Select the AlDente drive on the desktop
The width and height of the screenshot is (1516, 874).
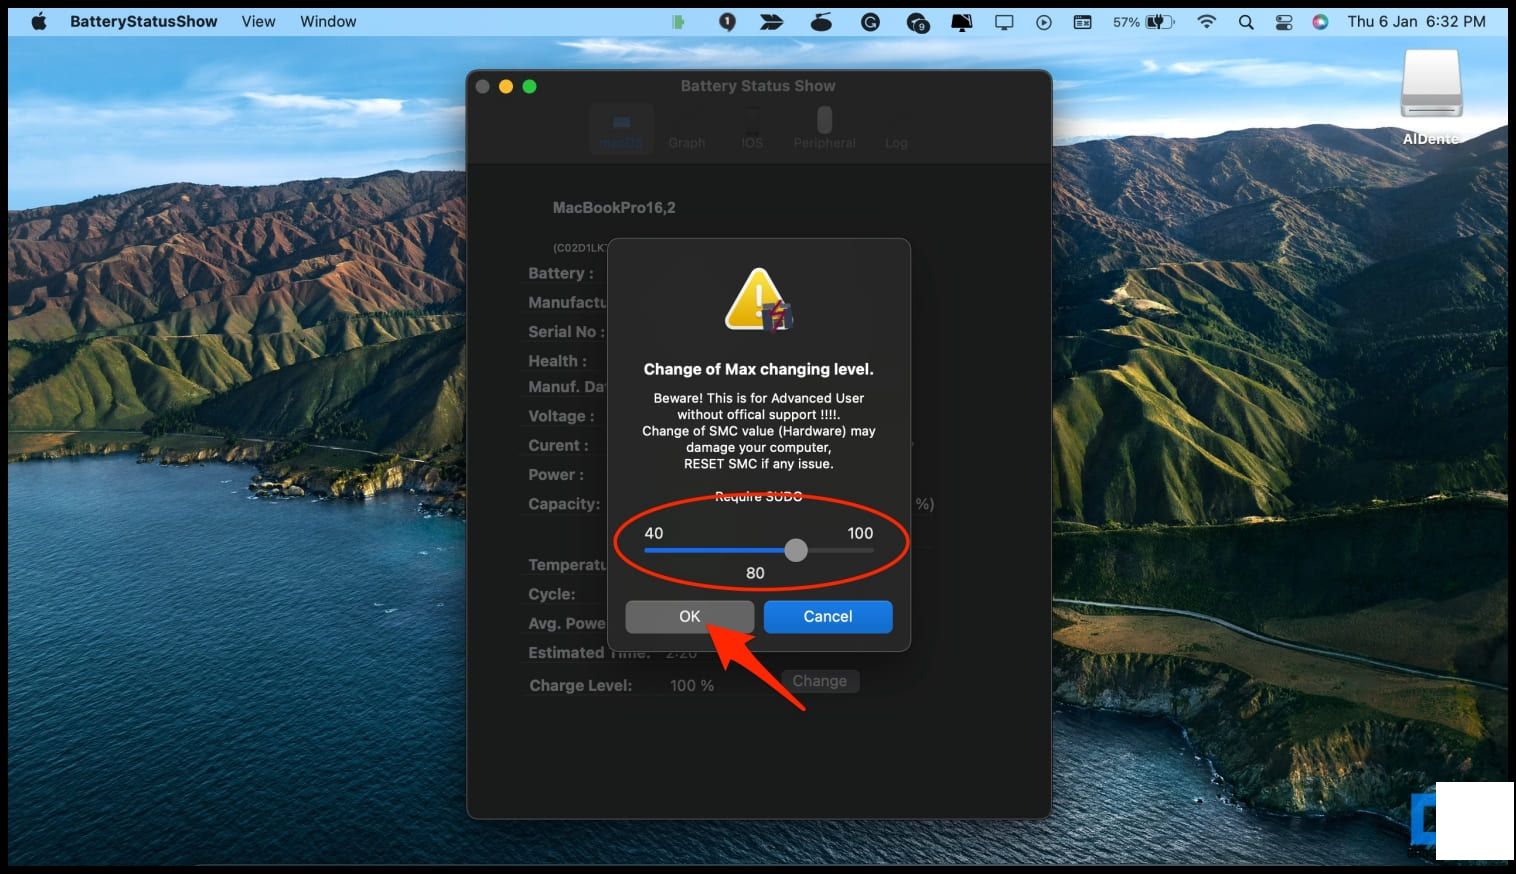1431,98
